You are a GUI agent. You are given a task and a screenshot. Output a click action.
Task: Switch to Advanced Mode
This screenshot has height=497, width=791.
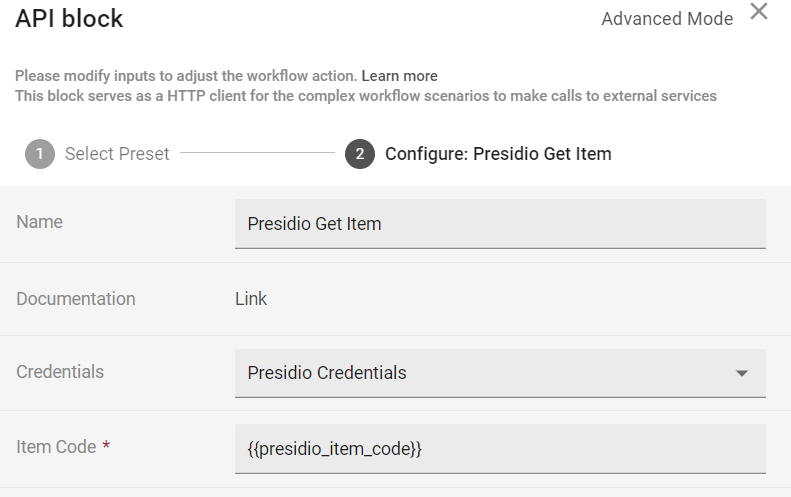(667, 19)
